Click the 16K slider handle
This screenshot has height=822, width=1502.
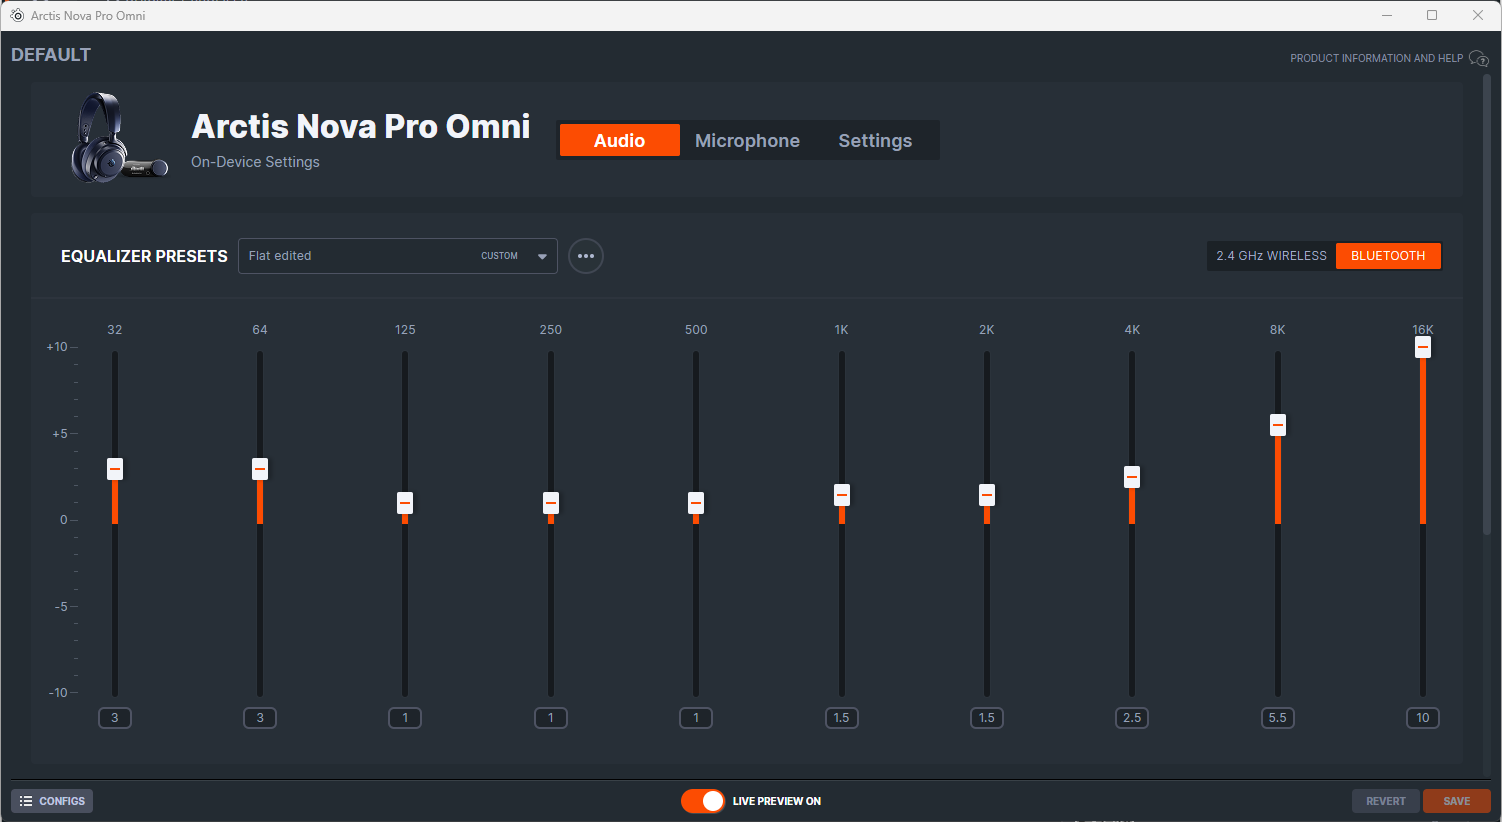[x=1423, y=347]
